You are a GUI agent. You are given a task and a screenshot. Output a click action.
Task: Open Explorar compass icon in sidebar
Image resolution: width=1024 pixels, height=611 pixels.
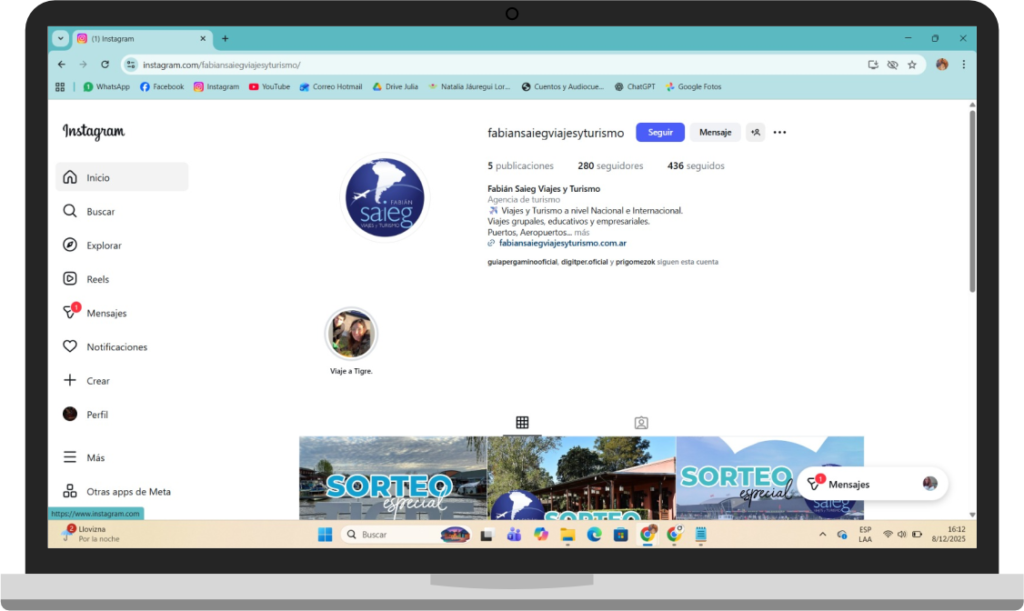click(70, 245)
